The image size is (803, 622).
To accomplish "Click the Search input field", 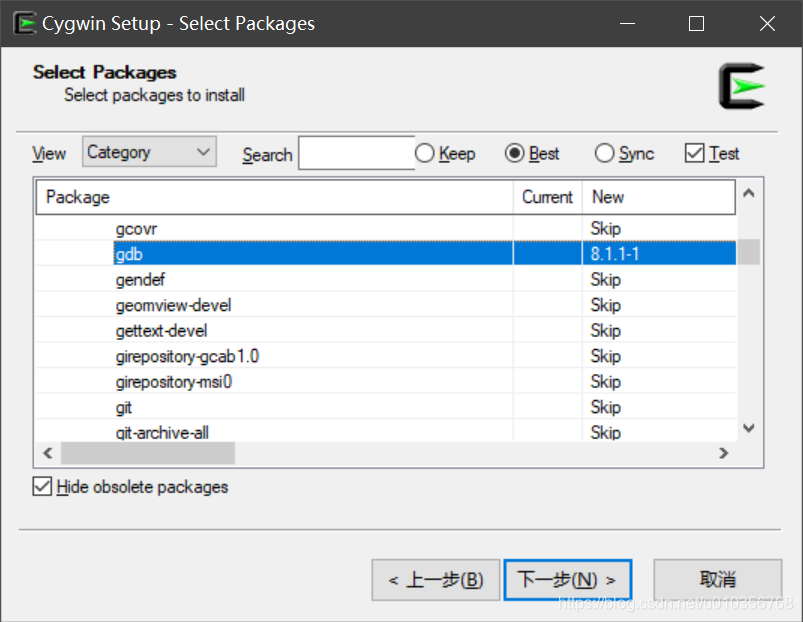I will pyautogui.click(x=356, y=153).
